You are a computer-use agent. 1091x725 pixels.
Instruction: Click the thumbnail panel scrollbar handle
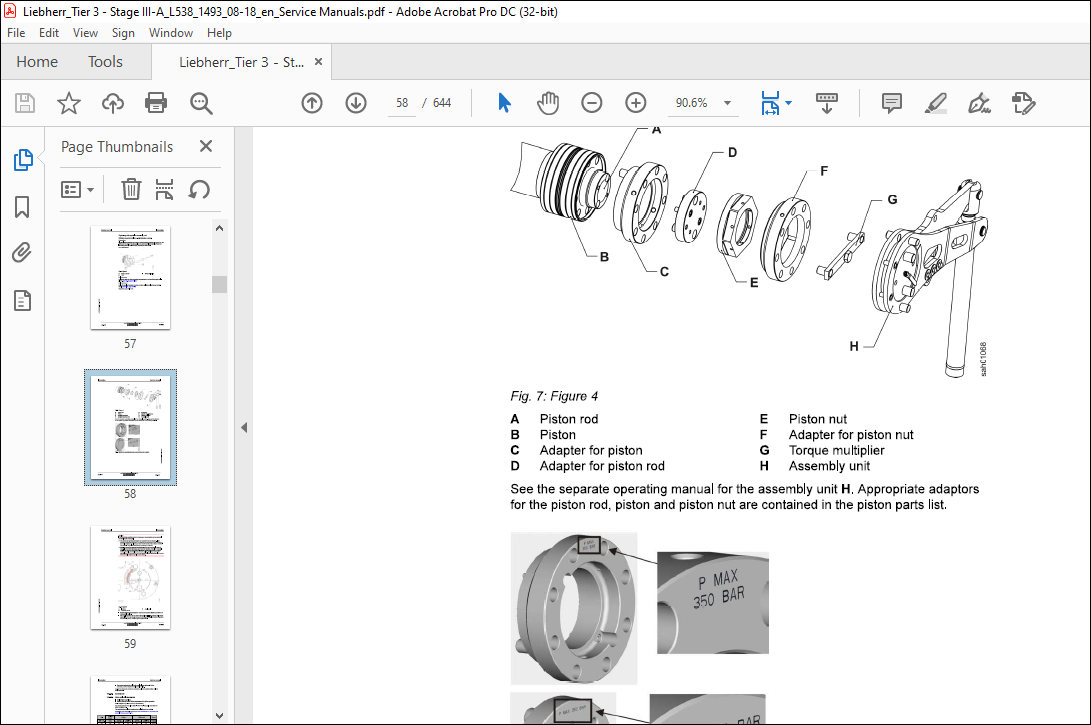219,284
